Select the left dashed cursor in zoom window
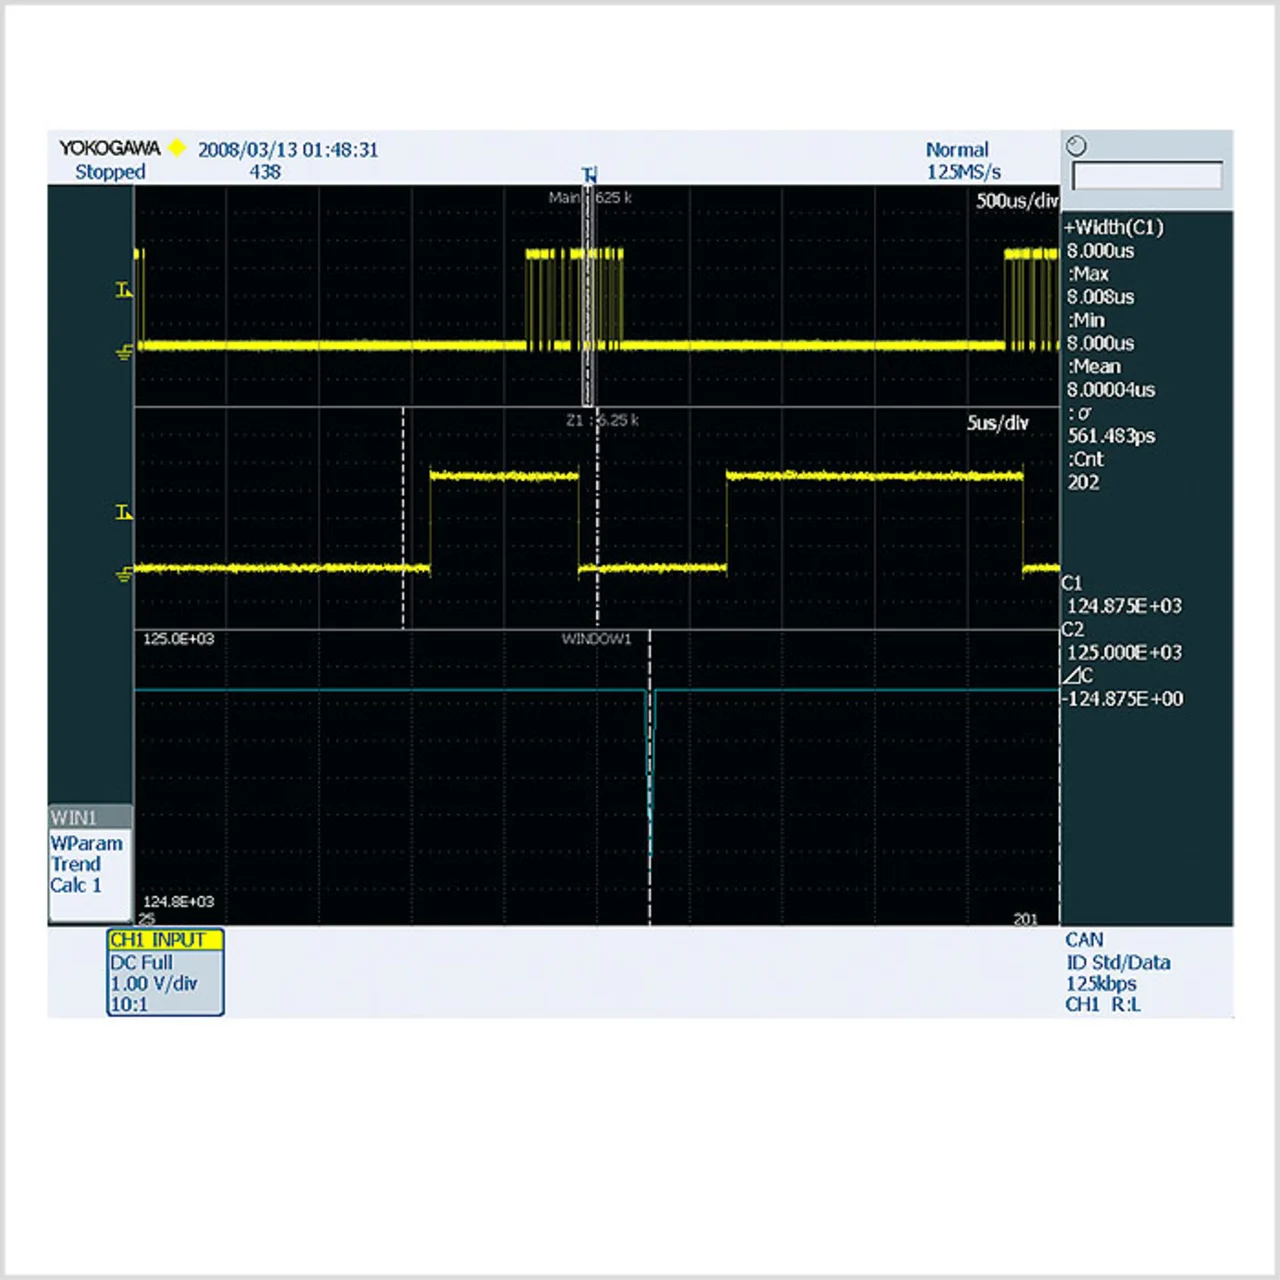 (404, 520)
